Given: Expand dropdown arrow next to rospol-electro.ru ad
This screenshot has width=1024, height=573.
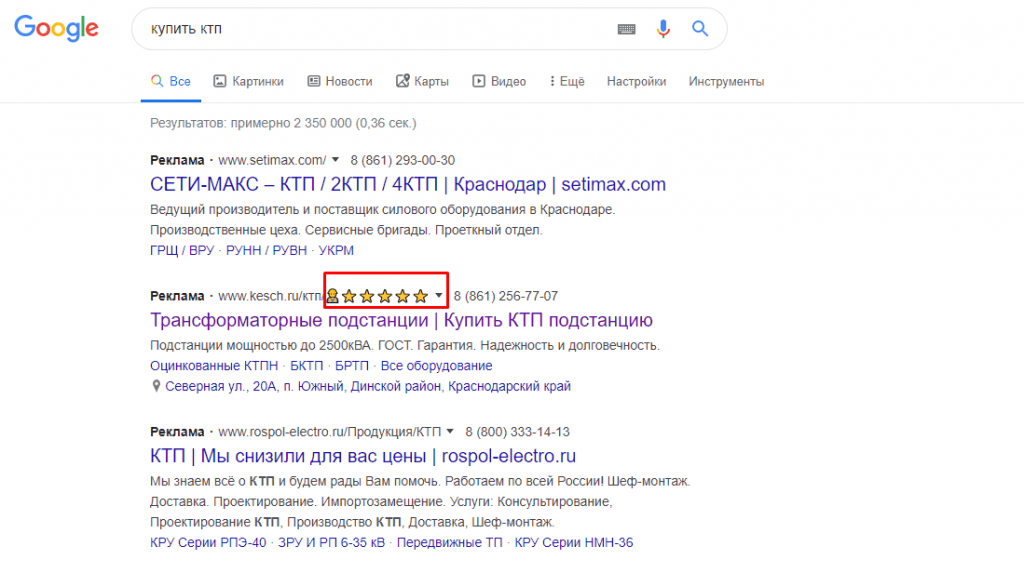Looking at the screenshot, I should tap(450, 431).
